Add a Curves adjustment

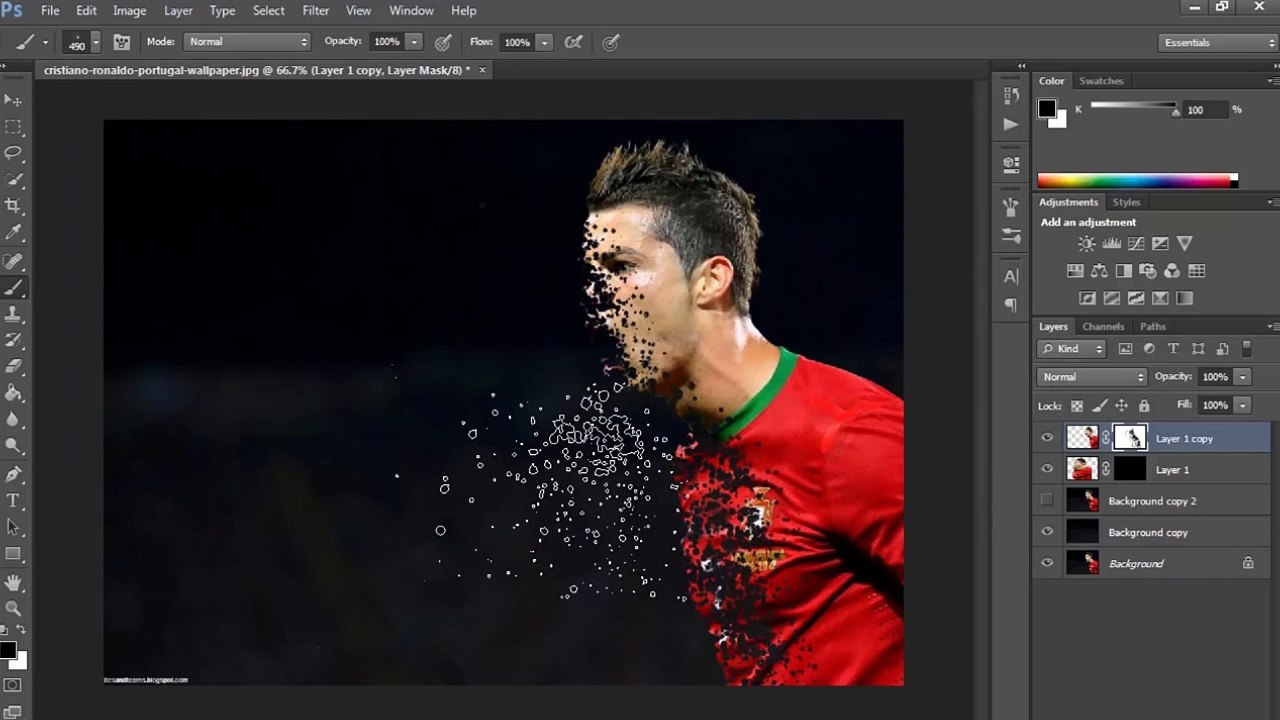[x=1136, y=243]
